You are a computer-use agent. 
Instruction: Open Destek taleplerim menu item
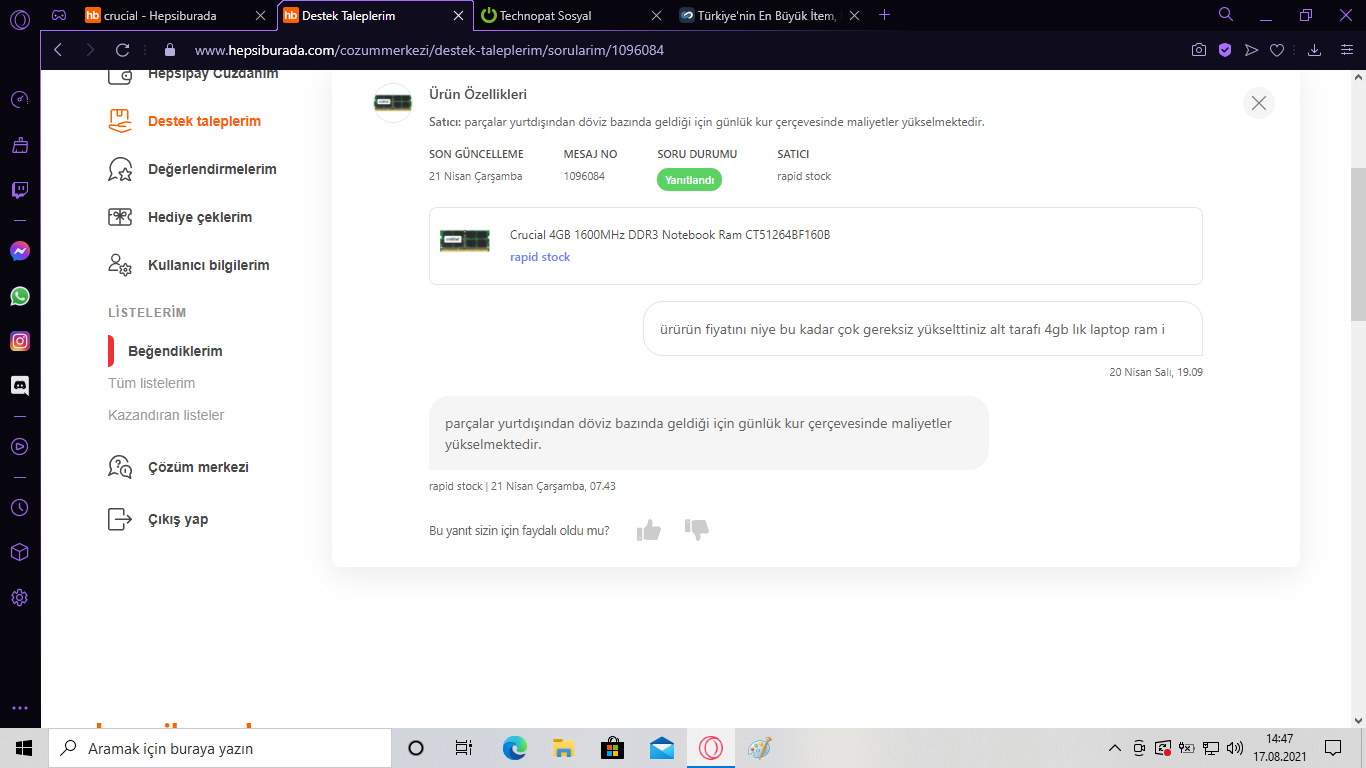point(184,121)
